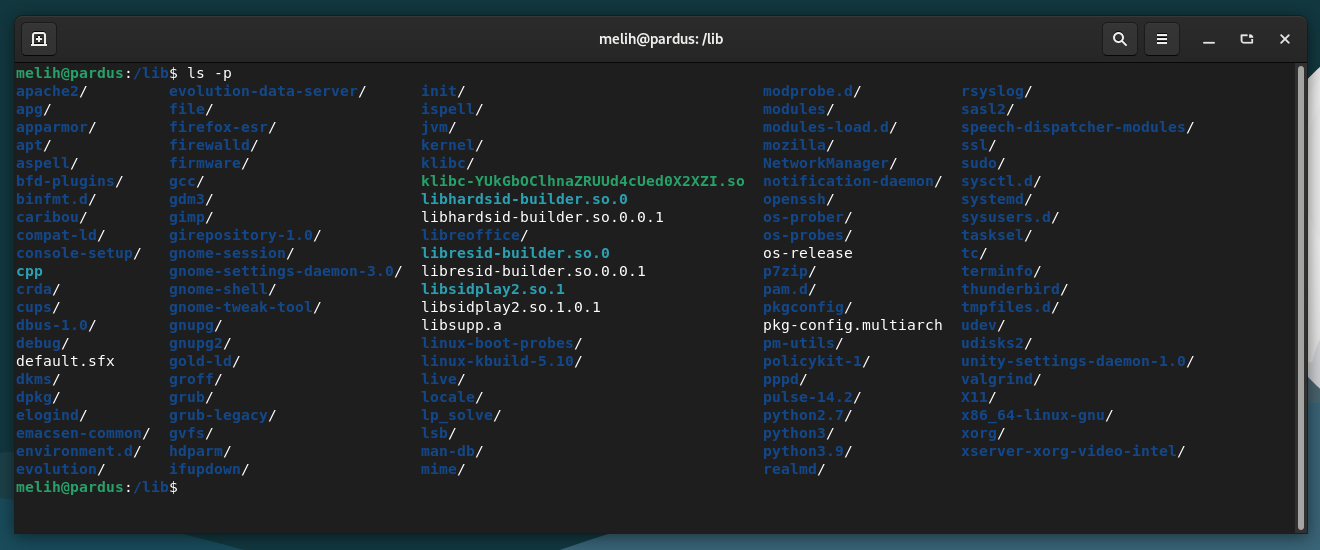
Task: Click the 'girepository-1.0/' entry
Action: click(245, 235)
